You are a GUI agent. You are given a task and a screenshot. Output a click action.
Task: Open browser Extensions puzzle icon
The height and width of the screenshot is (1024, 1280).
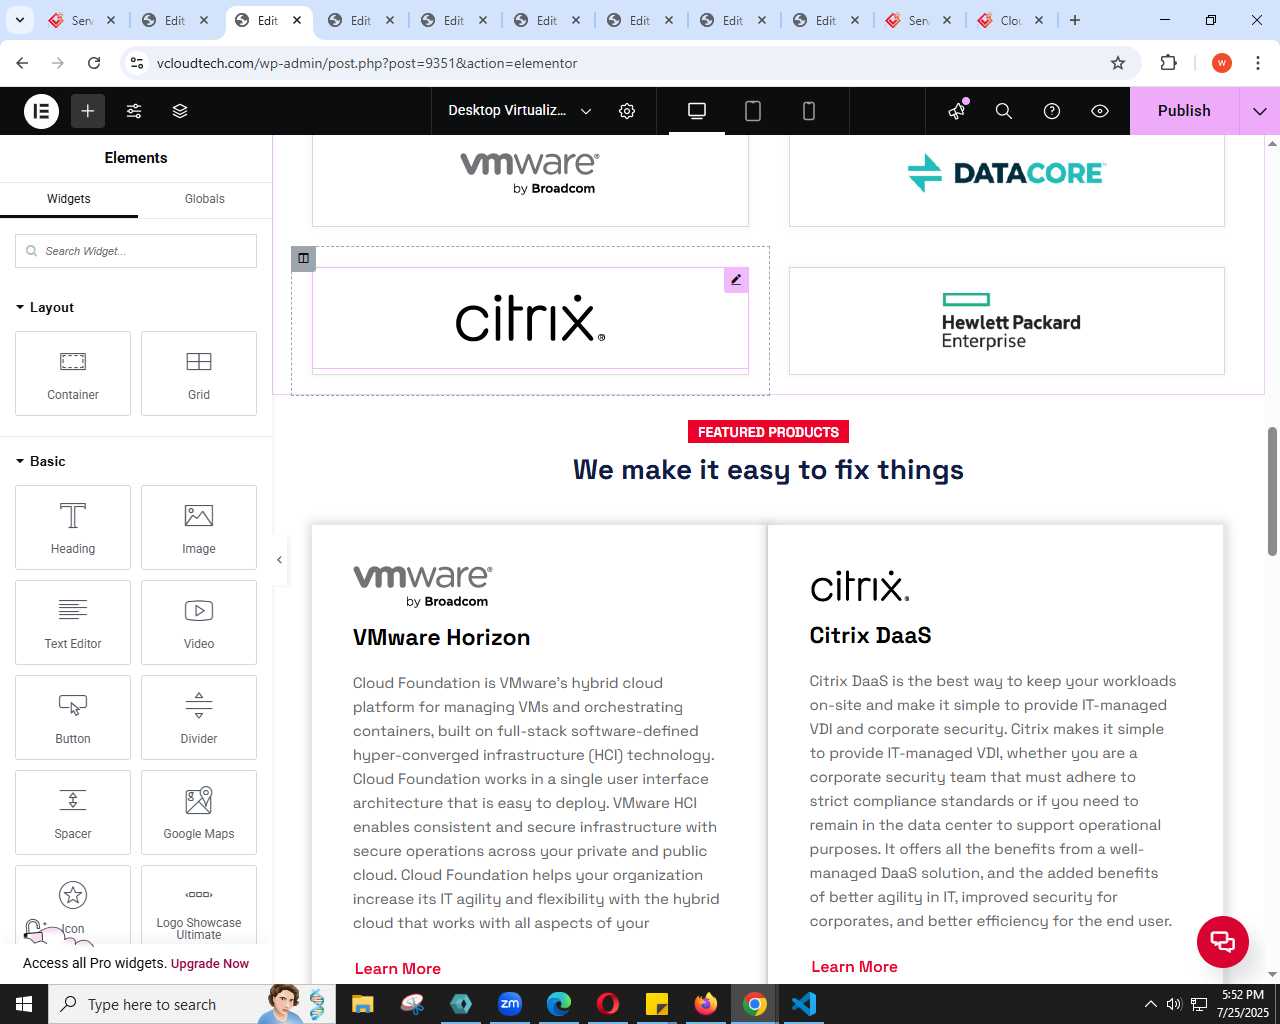(x=1168, y=63)
